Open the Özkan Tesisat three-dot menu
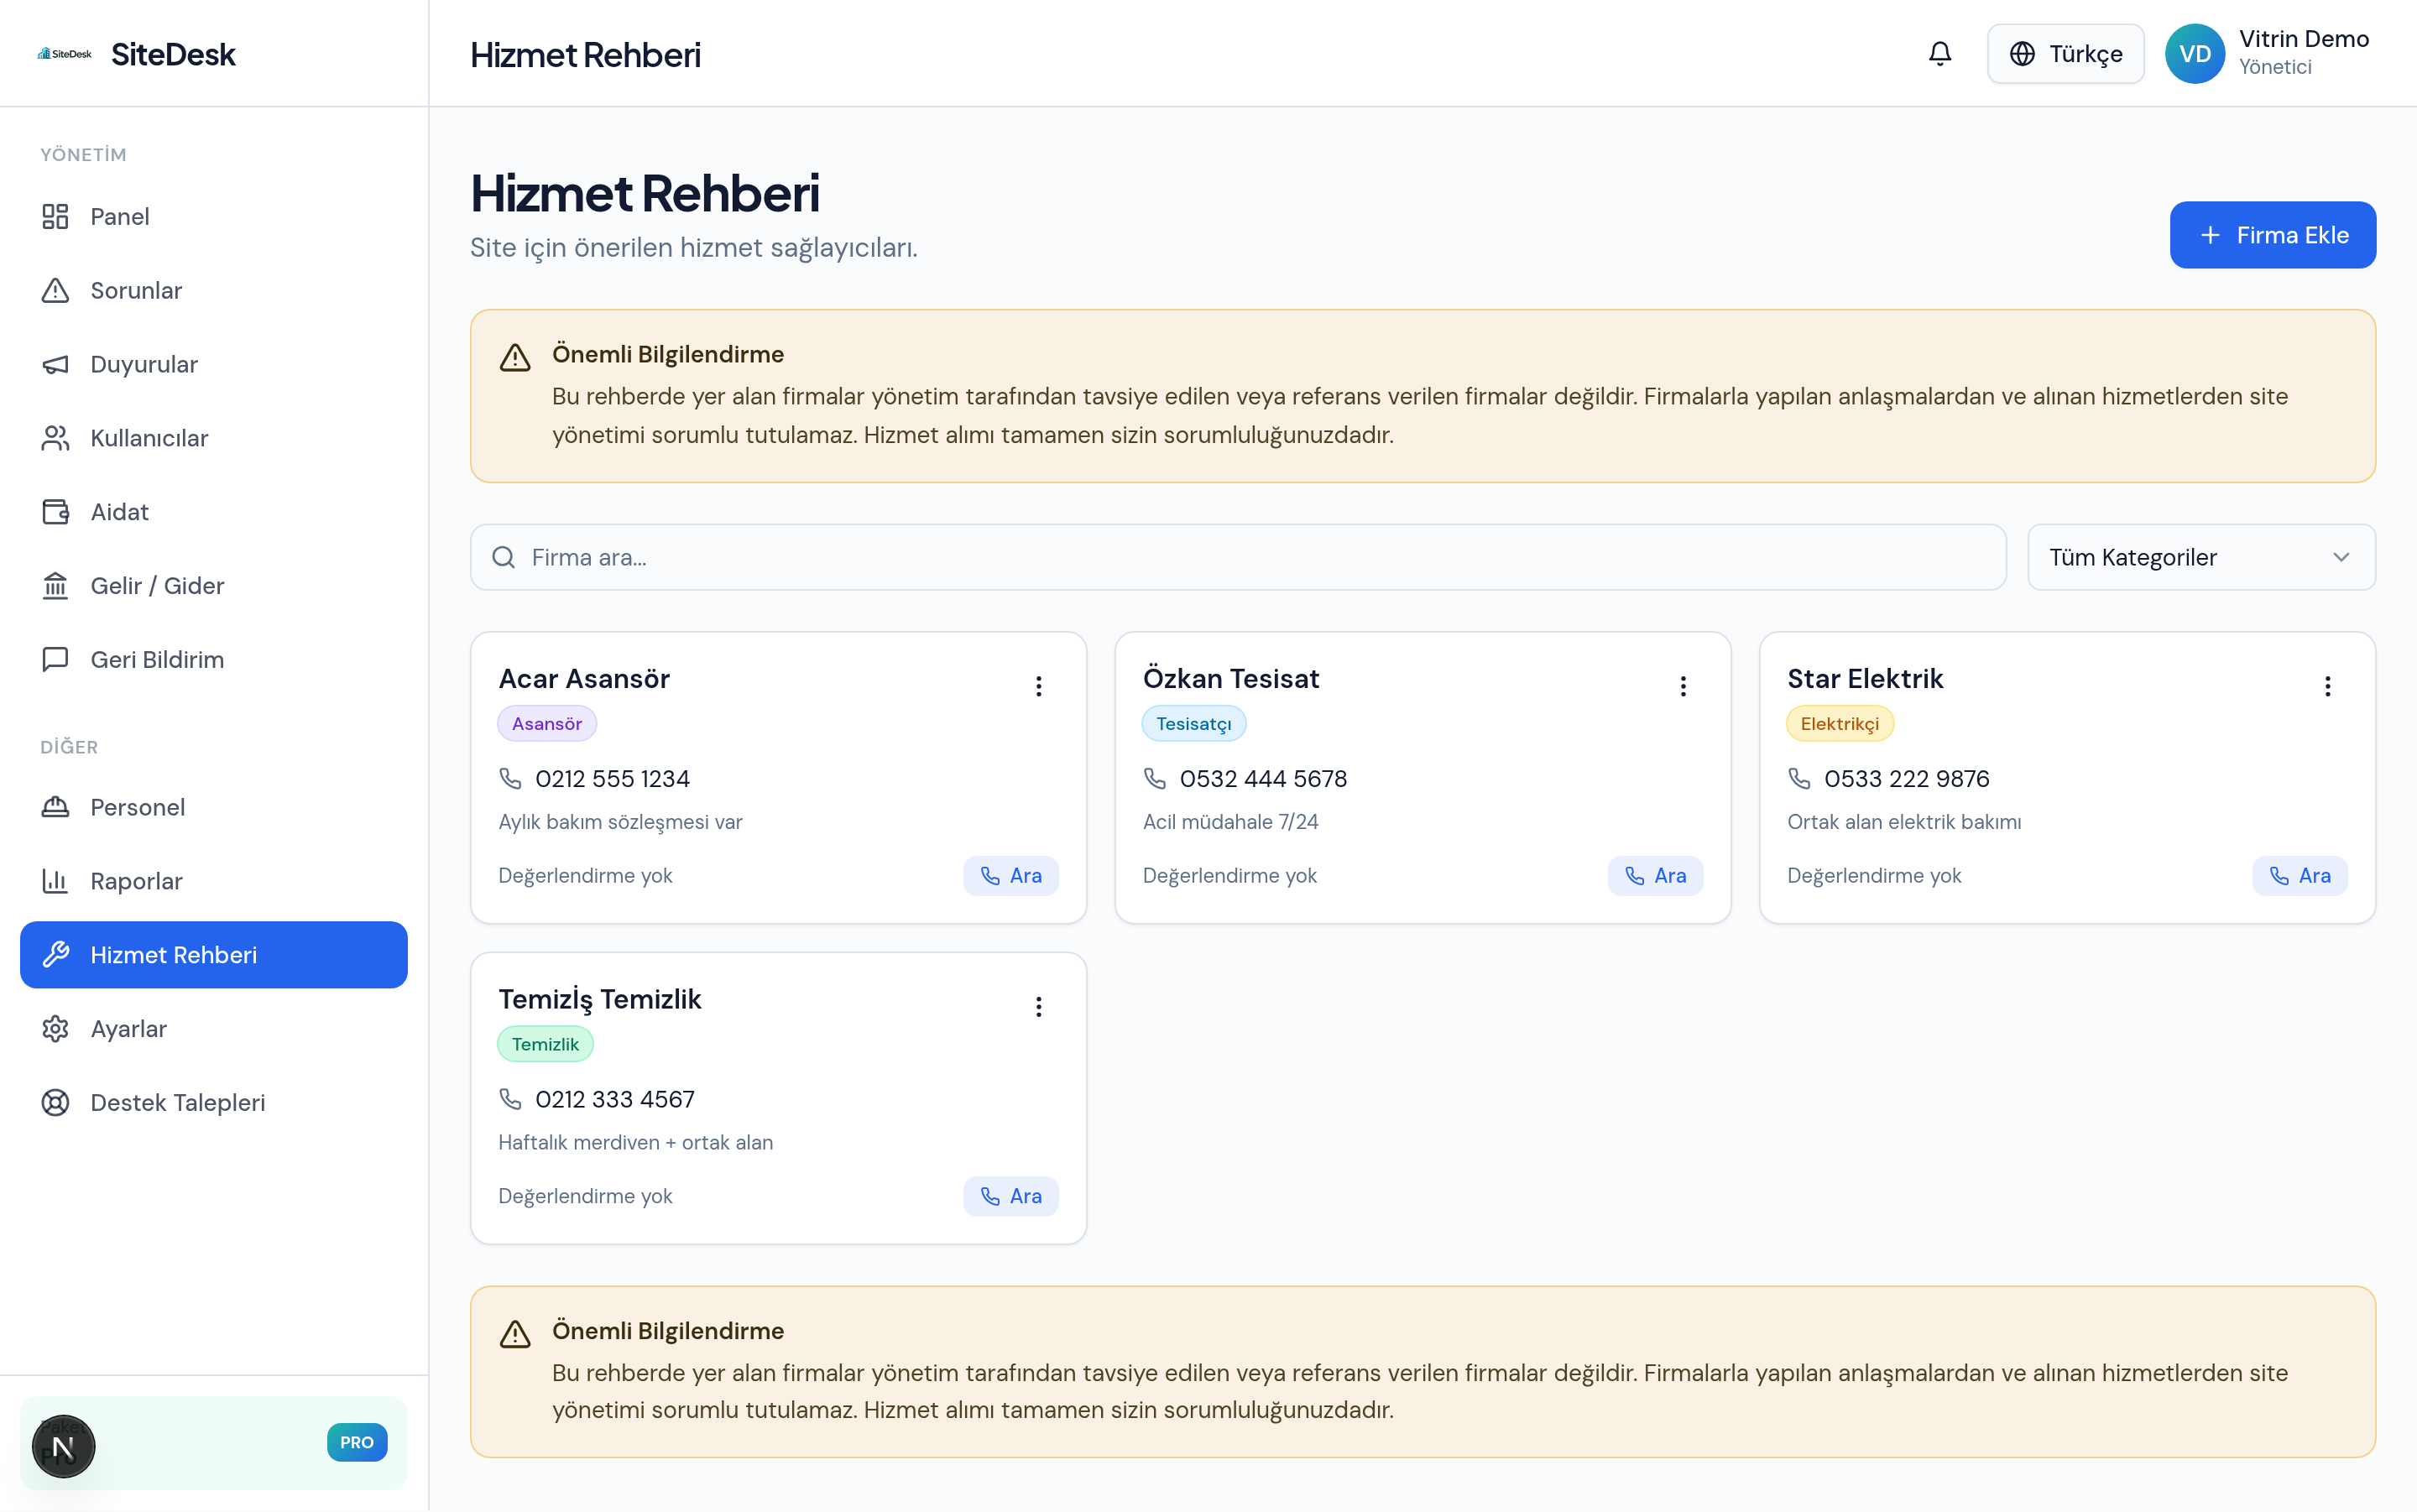Image resolution: width=2417 pixels, height=1512 pixels. (x=1683, y=686)
